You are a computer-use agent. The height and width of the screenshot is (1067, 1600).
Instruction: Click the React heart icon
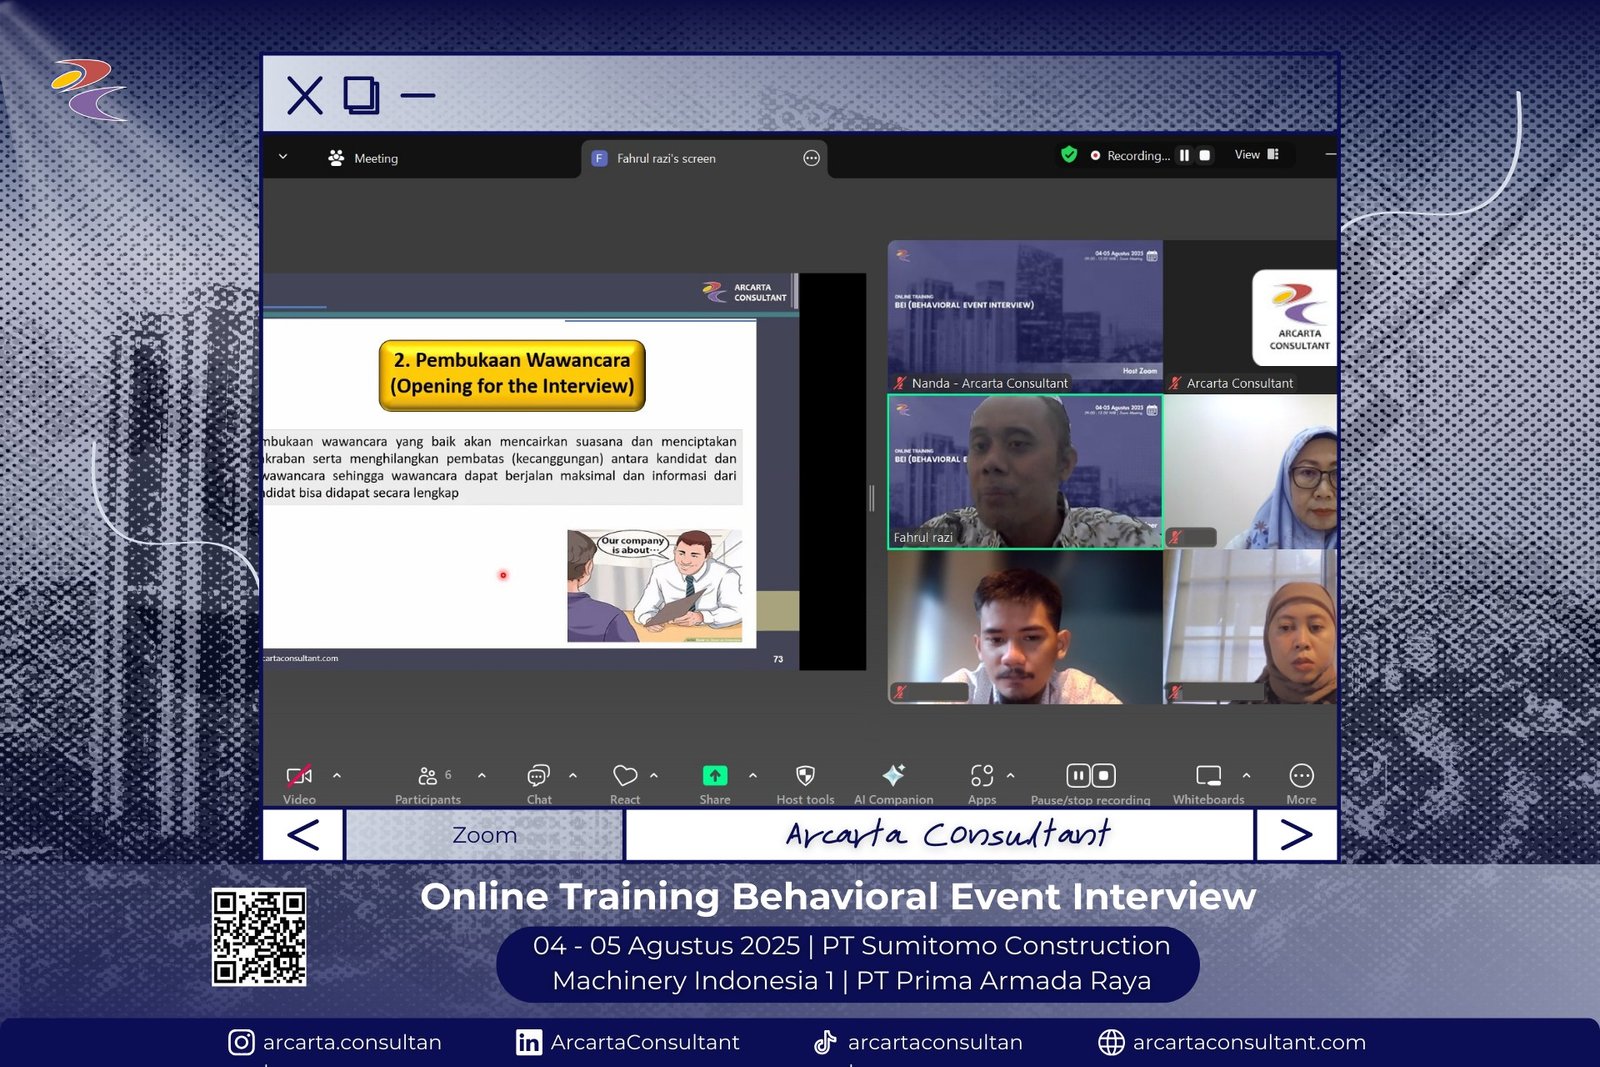coord(625,776)
